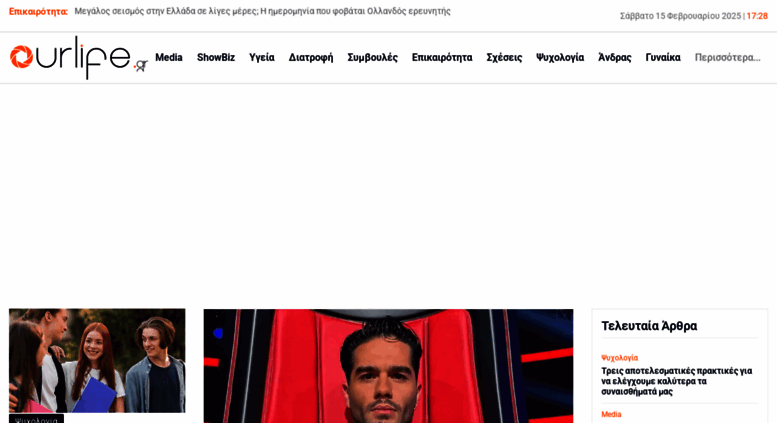This screenshot has height=423, width=777.
Task: Open the Γυναίκα section
Action: tap(663, 57)
